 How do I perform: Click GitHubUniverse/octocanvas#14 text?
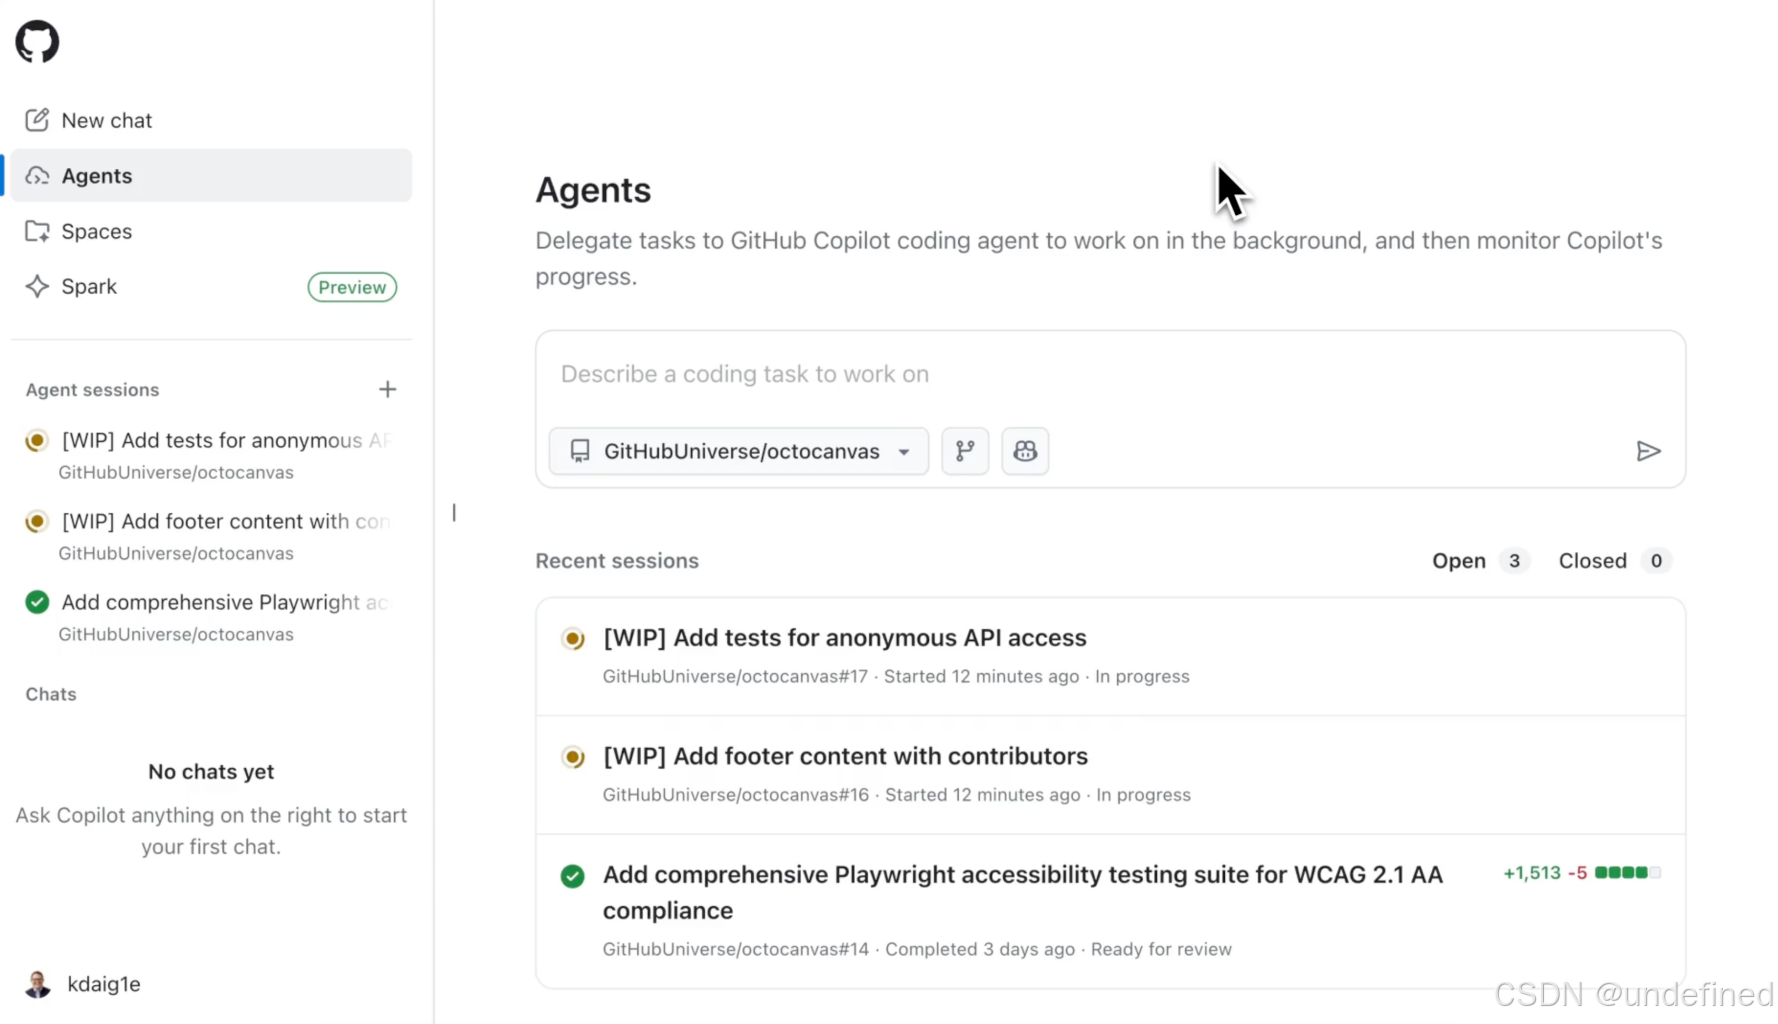point(735,949)
